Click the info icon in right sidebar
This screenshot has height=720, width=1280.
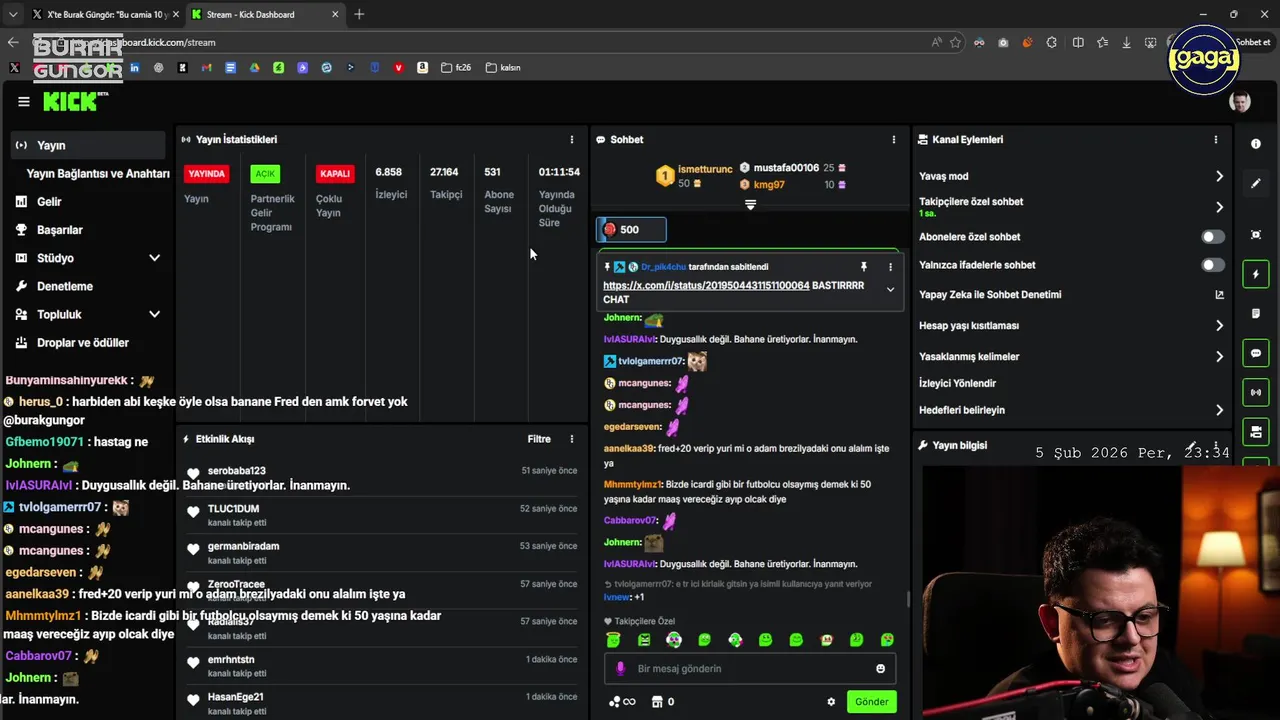[1256, 144]
